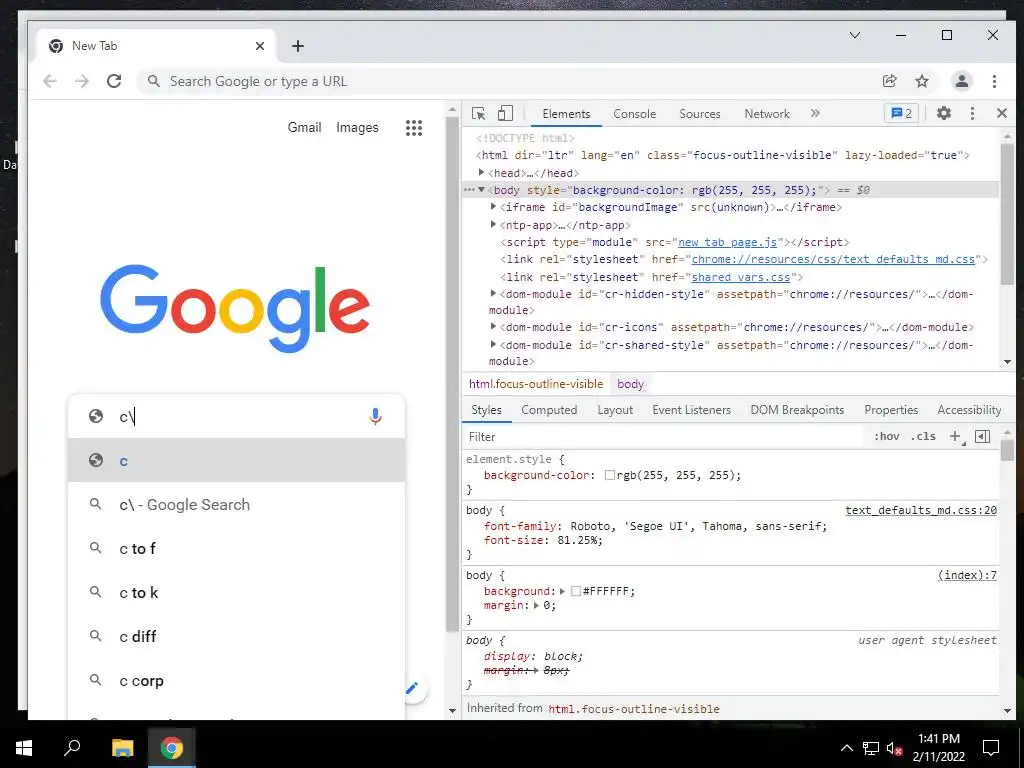
Task: Close the New Tab tab
Action: coord(260,46)
